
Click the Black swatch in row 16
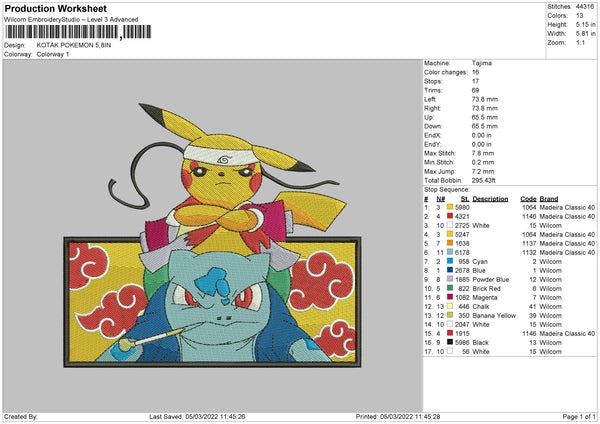point(450,342)
